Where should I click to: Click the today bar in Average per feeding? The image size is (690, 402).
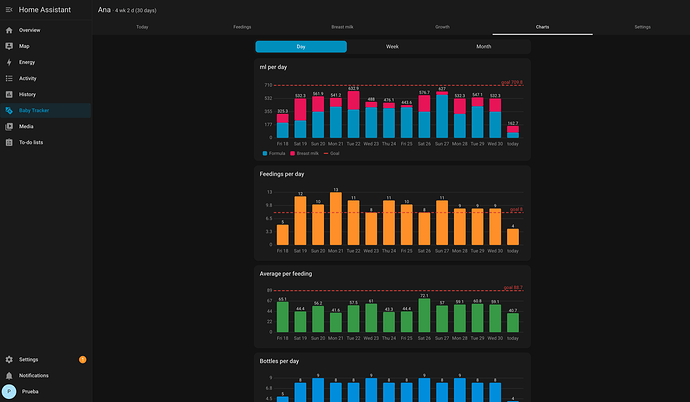pos(513,322)
